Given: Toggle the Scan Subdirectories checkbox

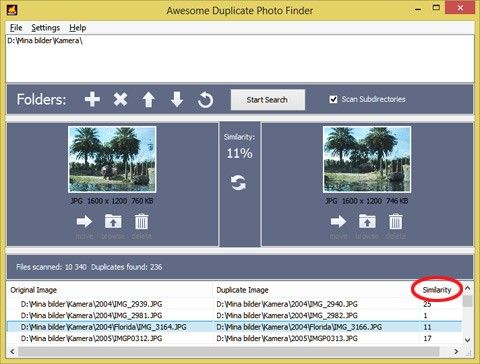Looking at the screenshot, I should [x=333, y=99].
